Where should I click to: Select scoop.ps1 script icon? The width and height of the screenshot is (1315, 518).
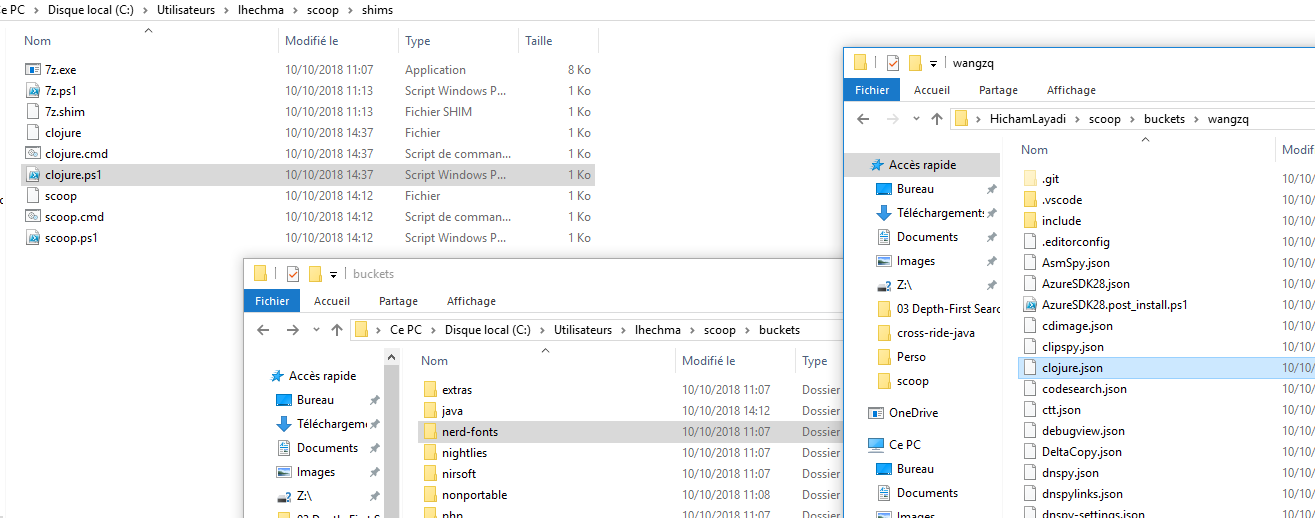(33, 238)
